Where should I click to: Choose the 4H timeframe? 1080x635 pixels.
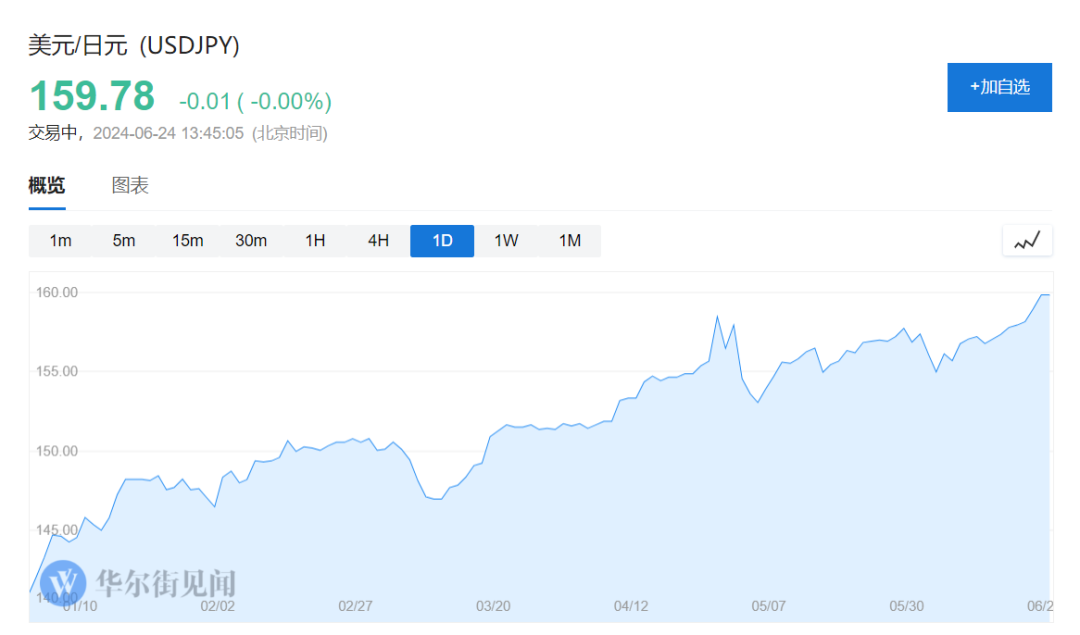pyautogui.click(x=378, y=241)
